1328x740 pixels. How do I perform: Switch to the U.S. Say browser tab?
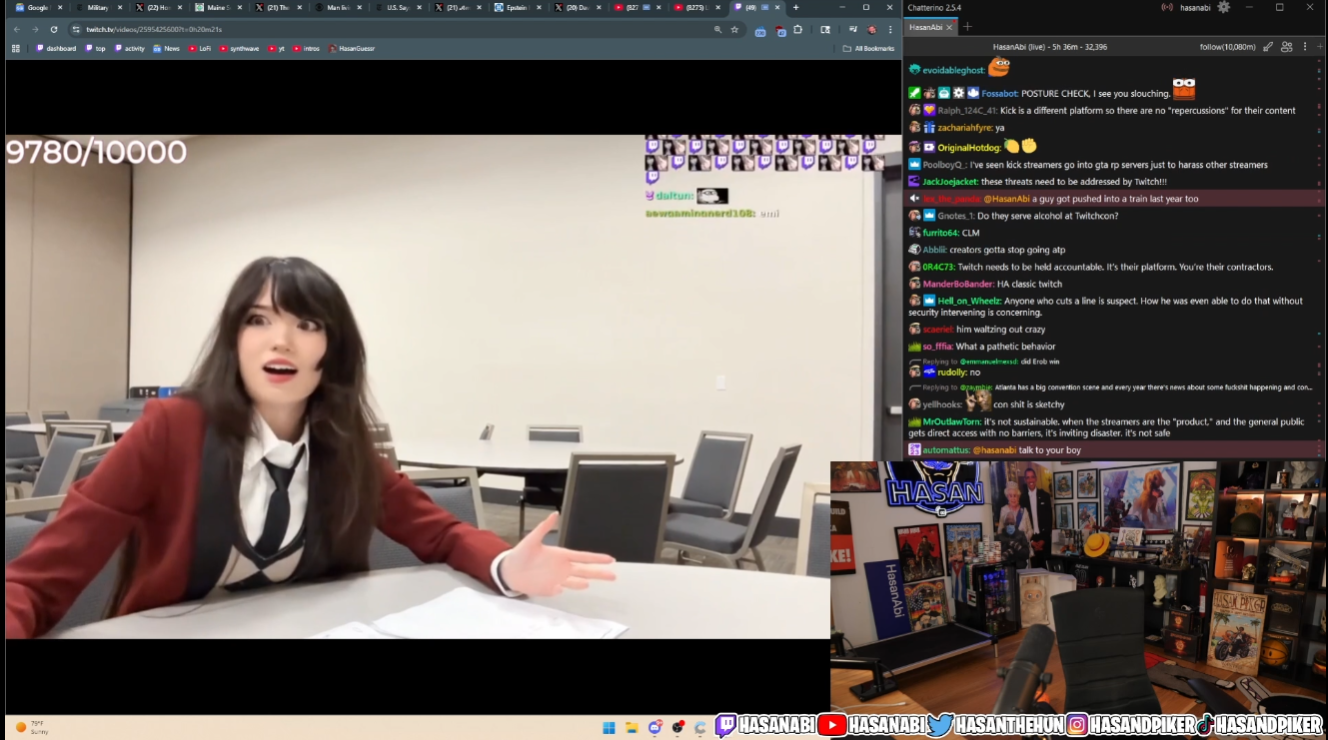(398, 8)
